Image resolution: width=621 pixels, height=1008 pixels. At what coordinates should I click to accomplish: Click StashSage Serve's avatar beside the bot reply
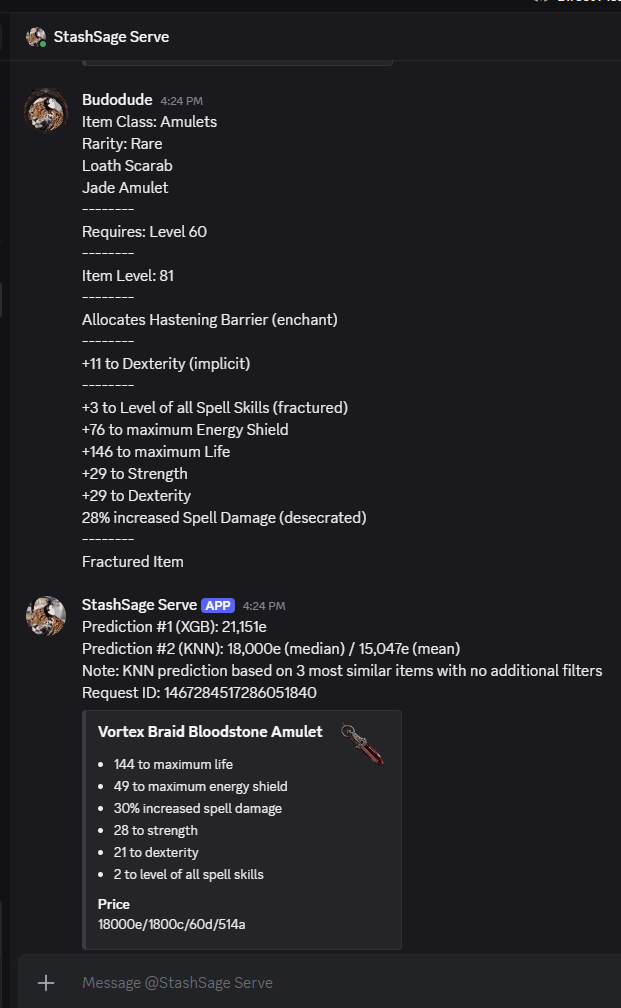45,615
